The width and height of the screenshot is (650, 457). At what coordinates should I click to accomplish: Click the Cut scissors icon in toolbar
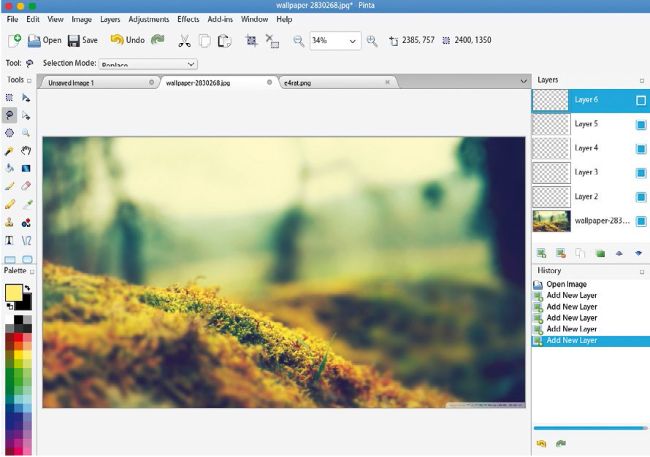pyautogui.click(x=183, y=41)
